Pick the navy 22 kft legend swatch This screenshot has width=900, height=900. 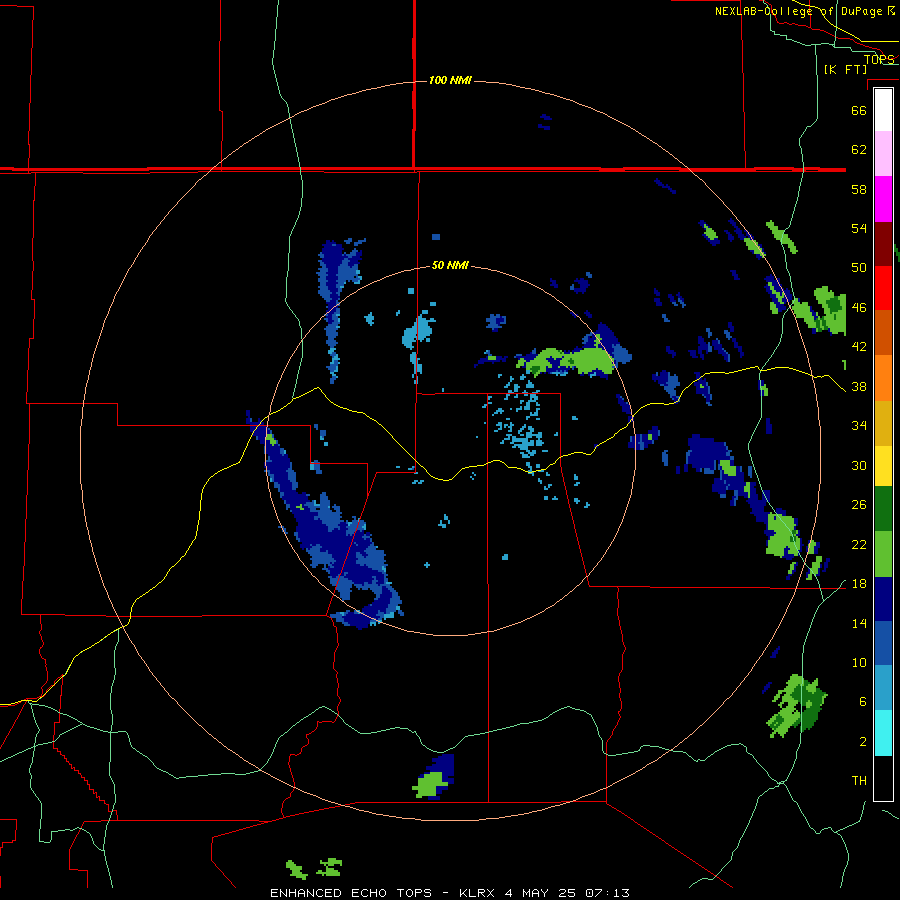pos(883,599)
